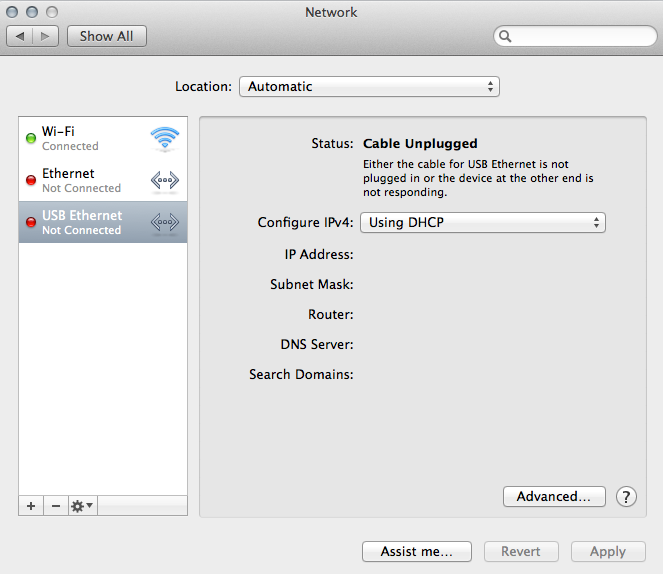Close the Network window
Image resolution: width=663 pixels, height=574 pixels.
point(12,12)
